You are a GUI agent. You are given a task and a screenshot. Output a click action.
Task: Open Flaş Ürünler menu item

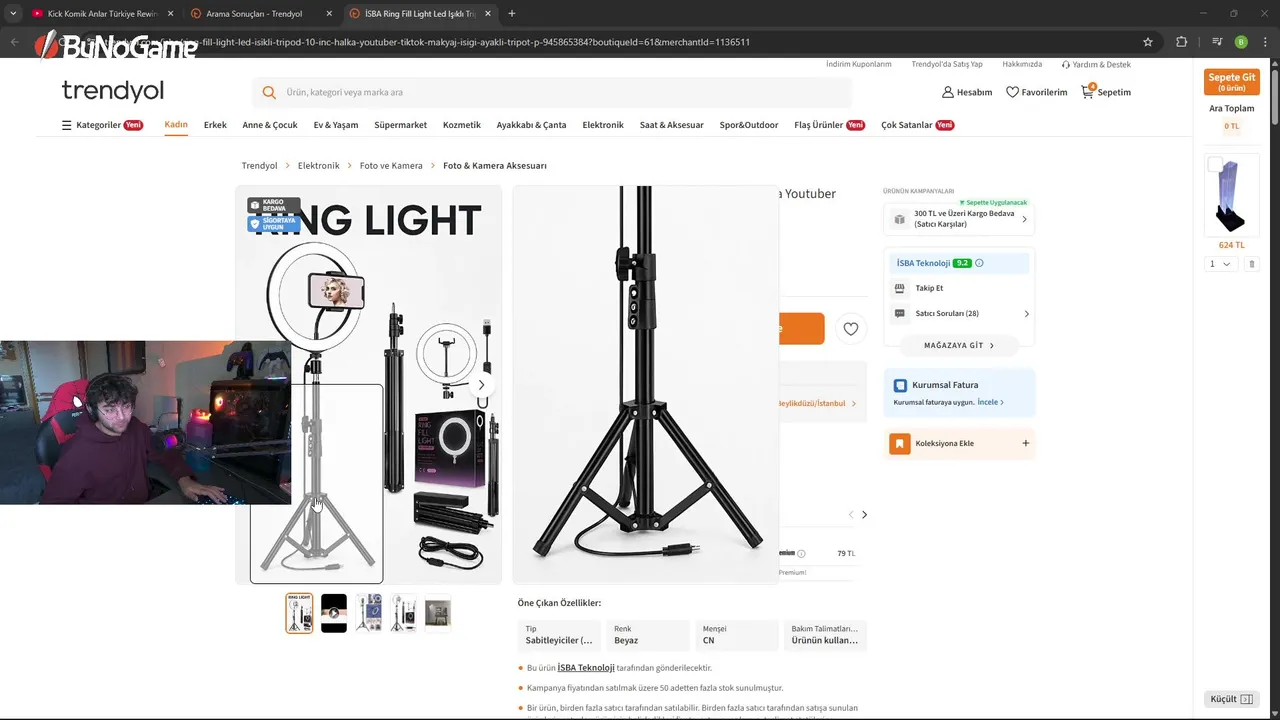point(829,125)
